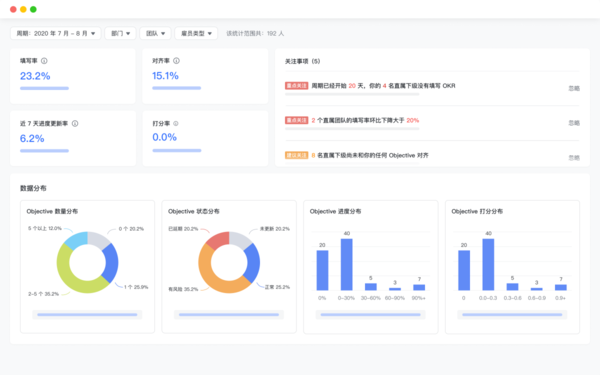The height and width of the screenshot is (375, 600).
Task: Click the yellow minimize window button
Action: pyautogui.click(x=23, y=9)
